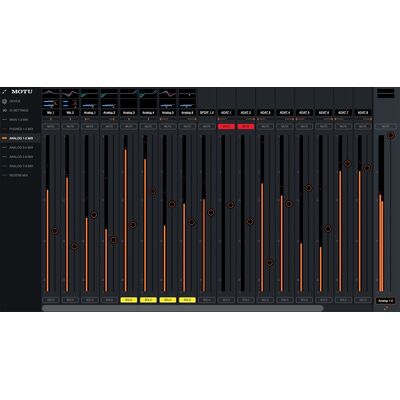The image size is (400, 400).
Task: Click the Analog 1 fader knob
Action: [x=94, y=215]
